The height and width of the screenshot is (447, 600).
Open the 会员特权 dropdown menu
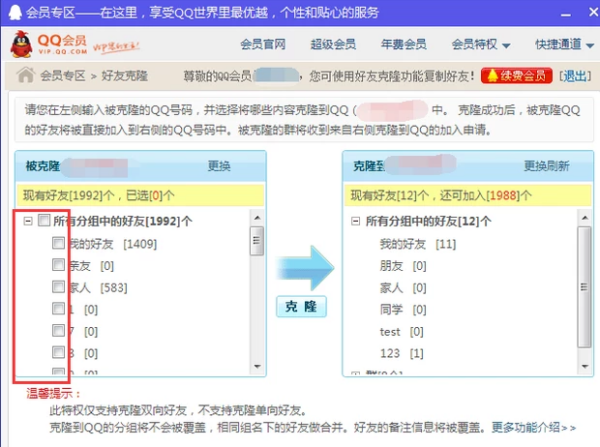coord(481,44)
